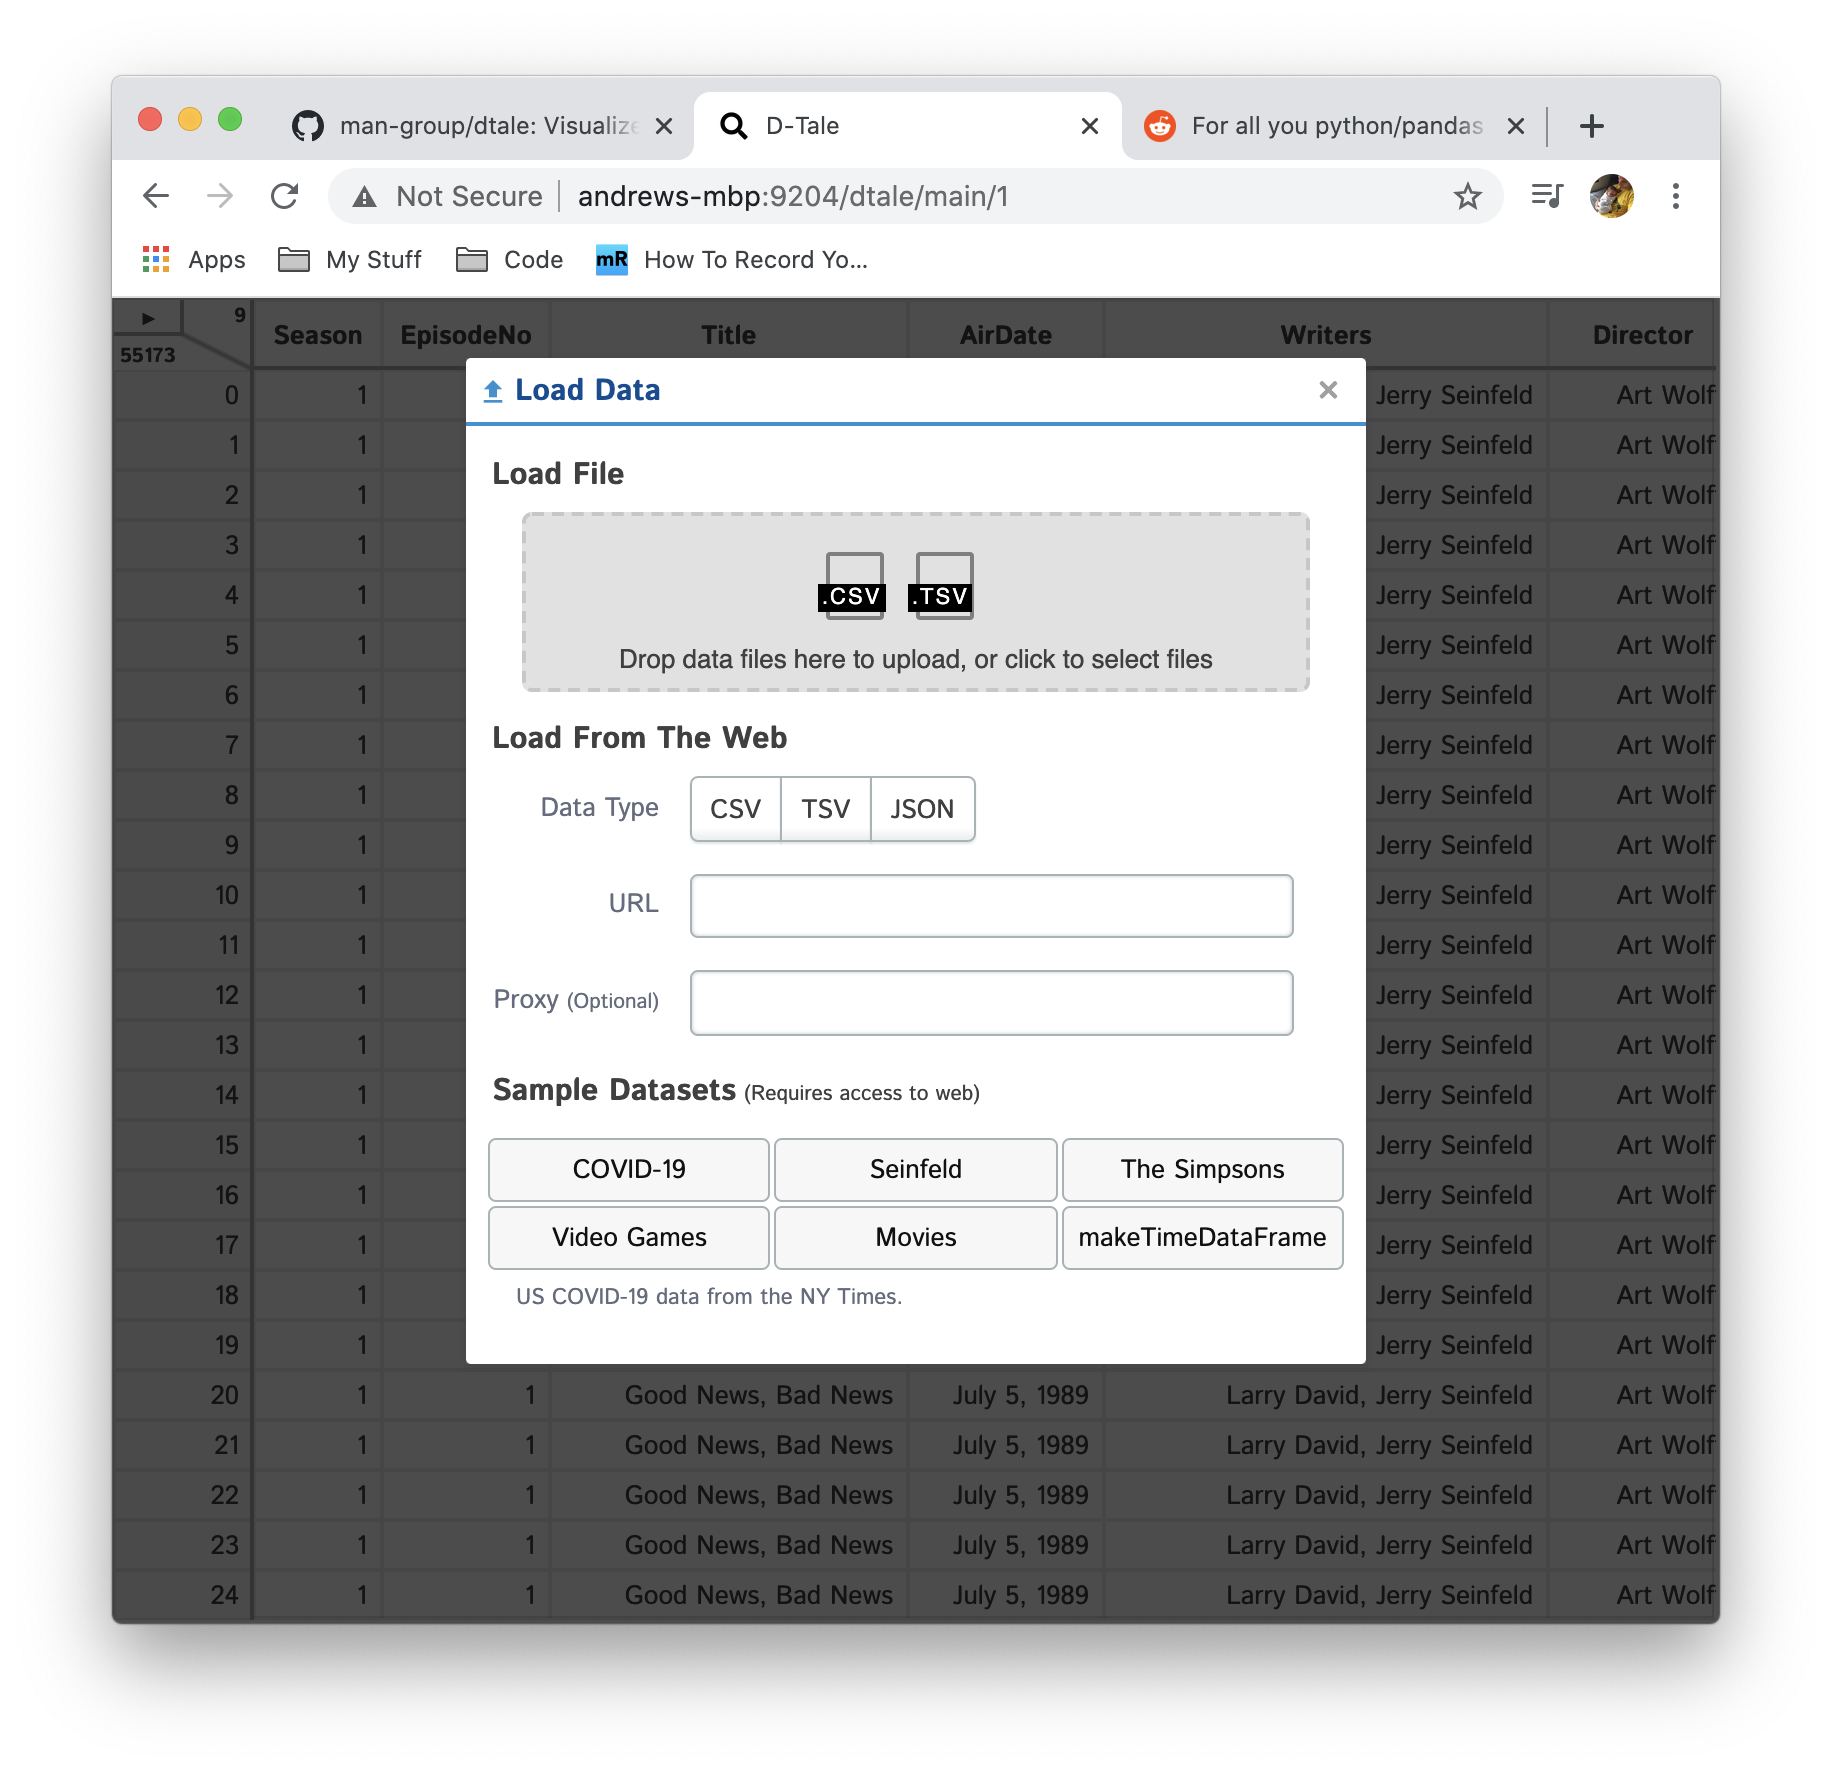
Task: Open the D-Tale main menu triangle
Action: click(x=148, y=319)
